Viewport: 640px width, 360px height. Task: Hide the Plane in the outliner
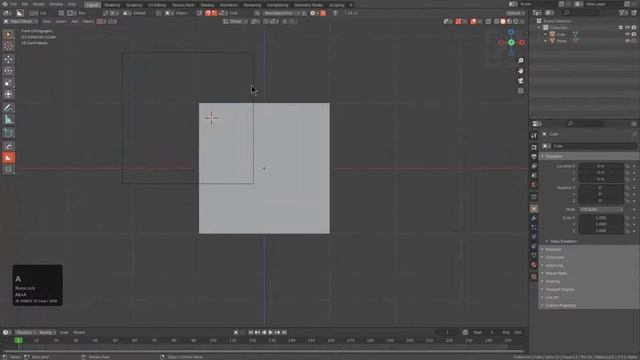click(x=627, y=41)
